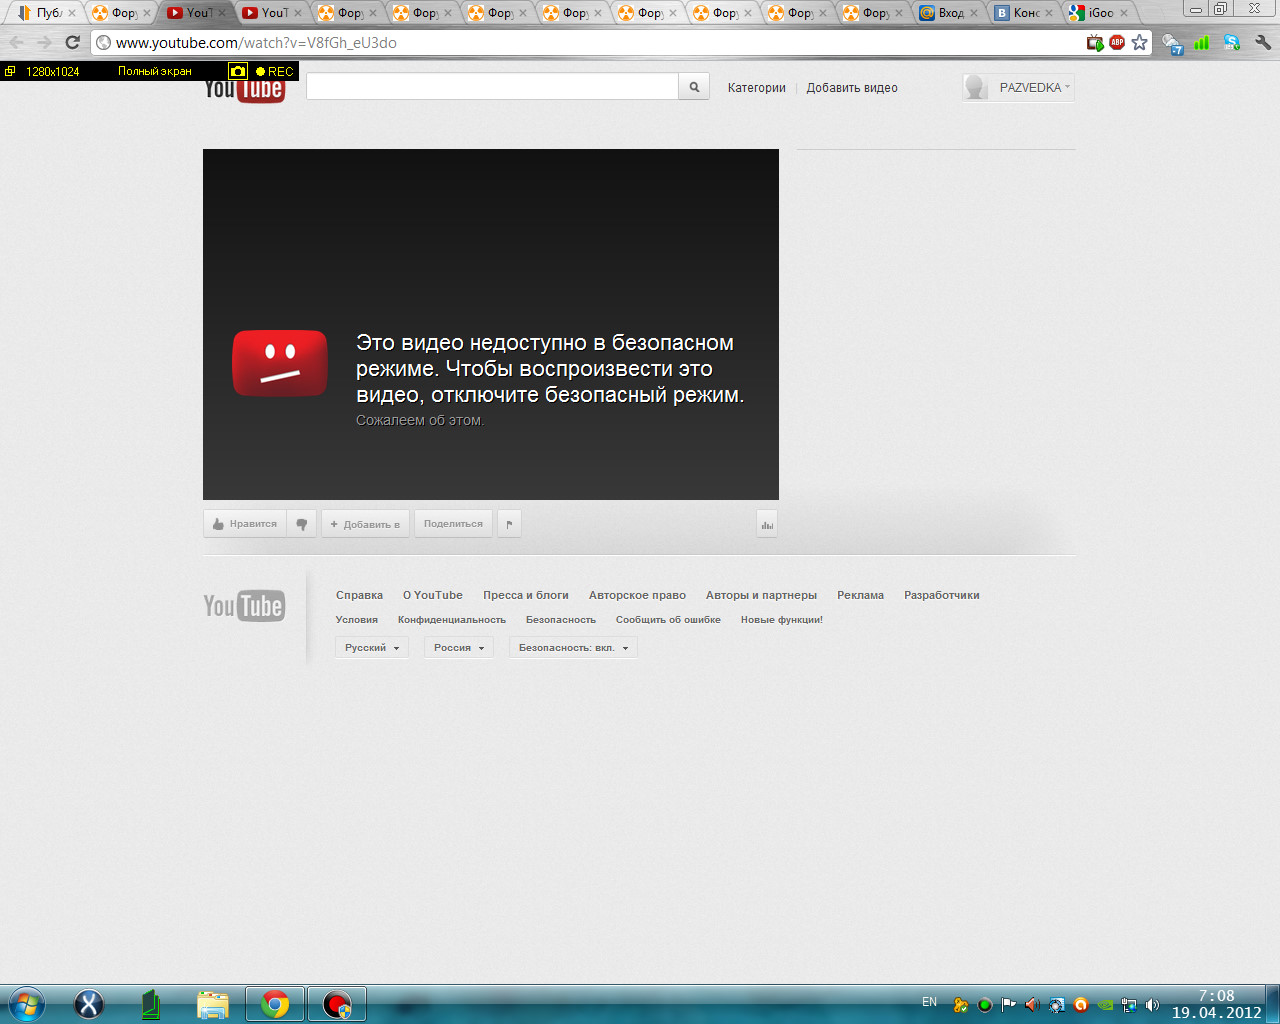Click the Поделиться share button
The image size is (1280, 1024).
click(453, 524)
